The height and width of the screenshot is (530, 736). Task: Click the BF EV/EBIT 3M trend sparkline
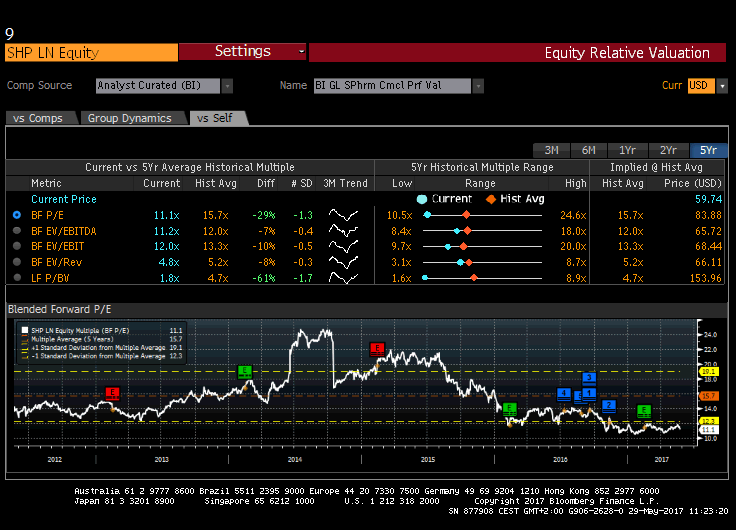344,246
